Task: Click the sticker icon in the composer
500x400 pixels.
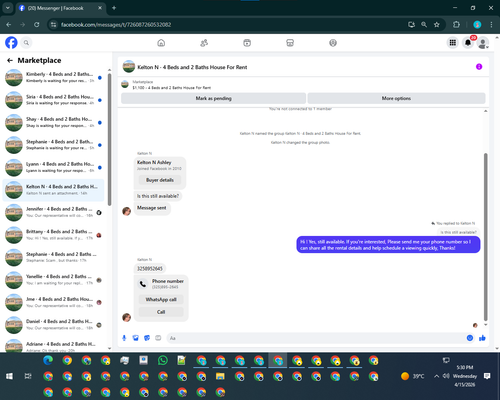Action: coord(147,338)
